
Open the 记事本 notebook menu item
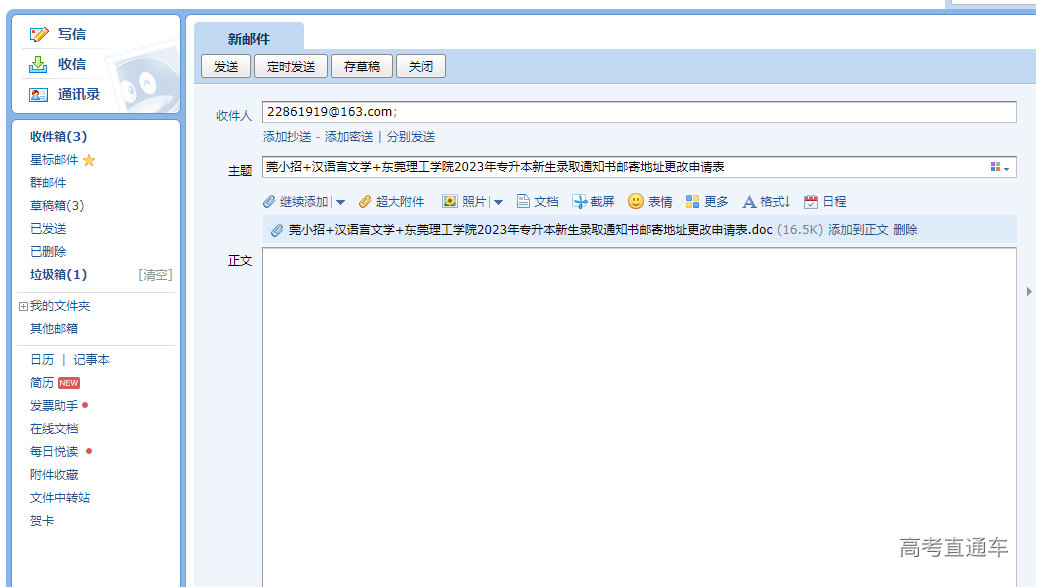(x=92, y=359)
